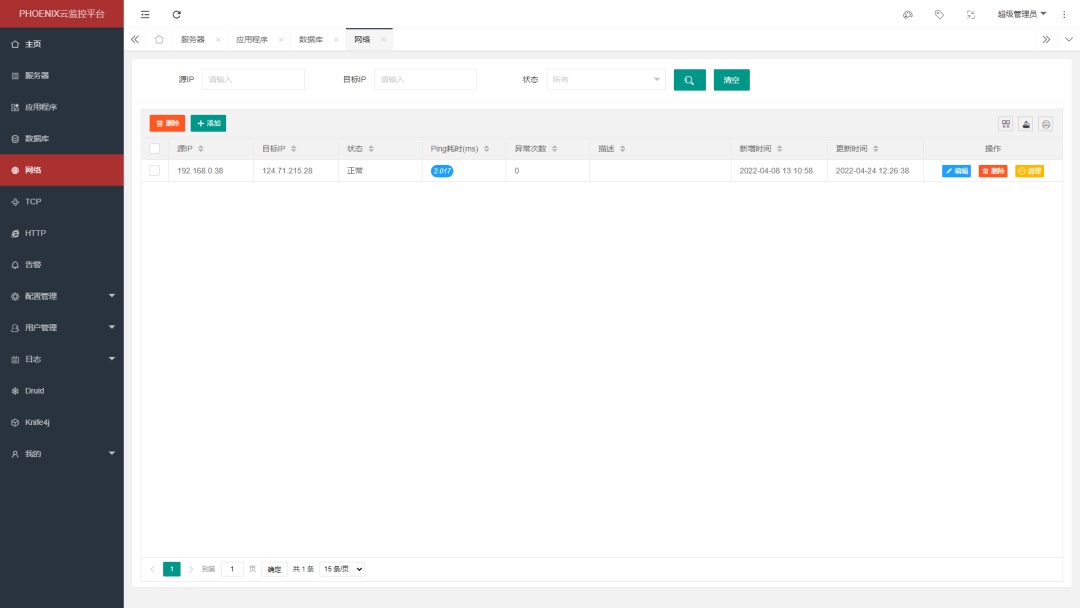Open column filter grid icon

[x=1006, y=124]
